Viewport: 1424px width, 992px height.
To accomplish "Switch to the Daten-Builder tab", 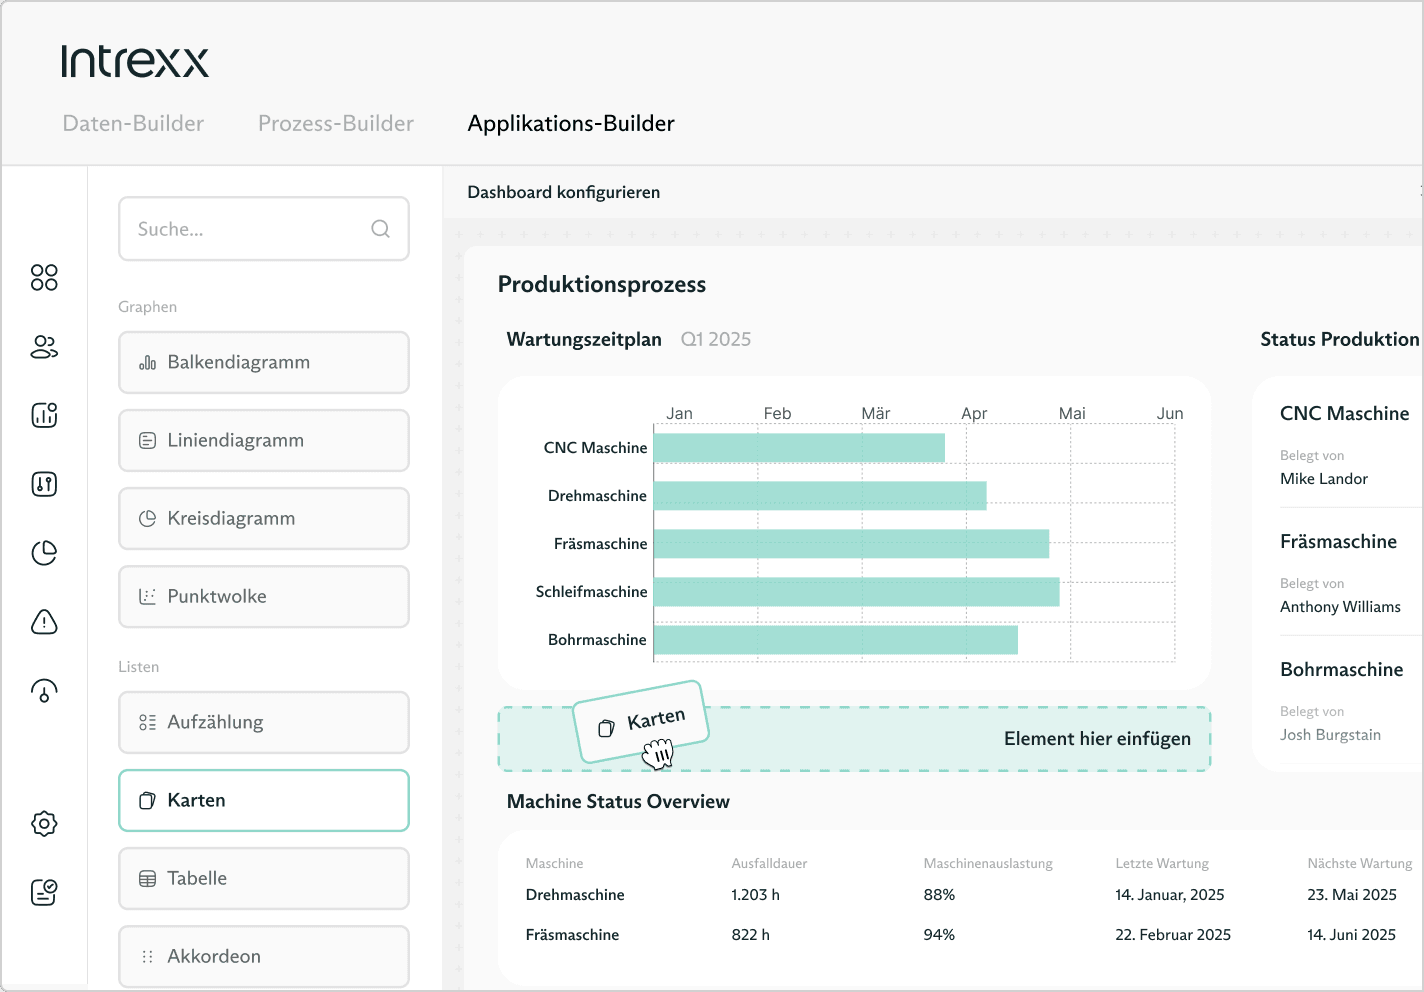I will (x=133, y=123).
